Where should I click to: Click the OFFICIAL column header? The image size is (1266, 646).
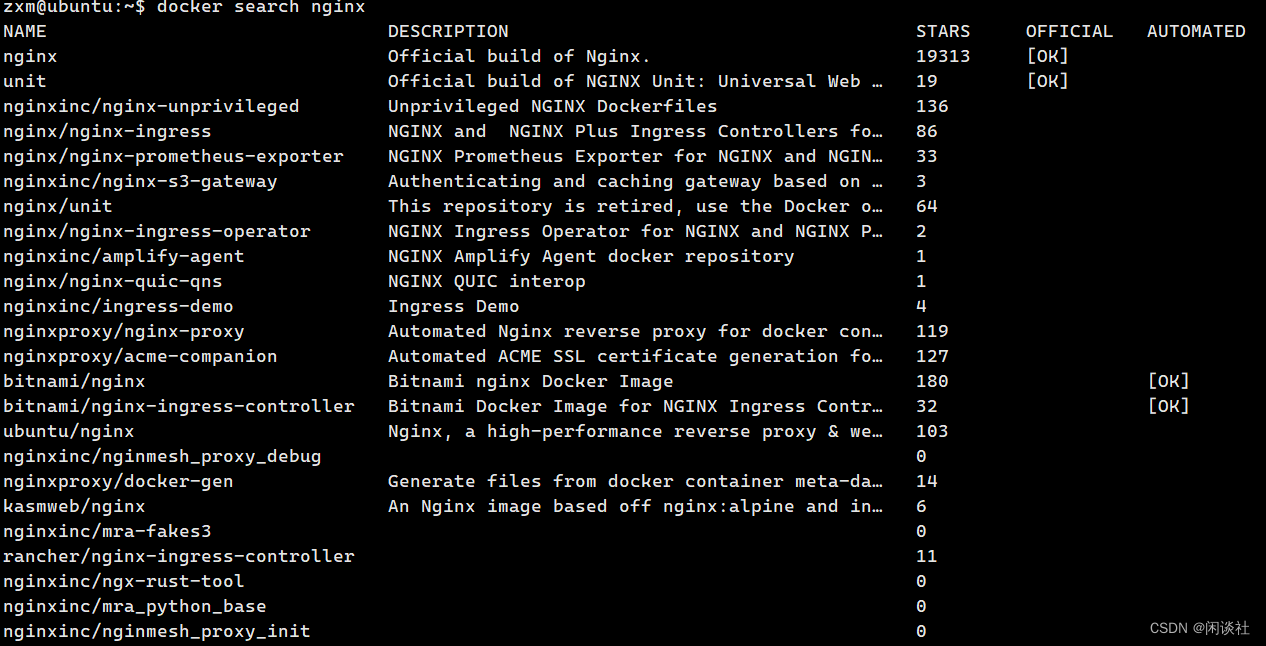point(1069,31)
